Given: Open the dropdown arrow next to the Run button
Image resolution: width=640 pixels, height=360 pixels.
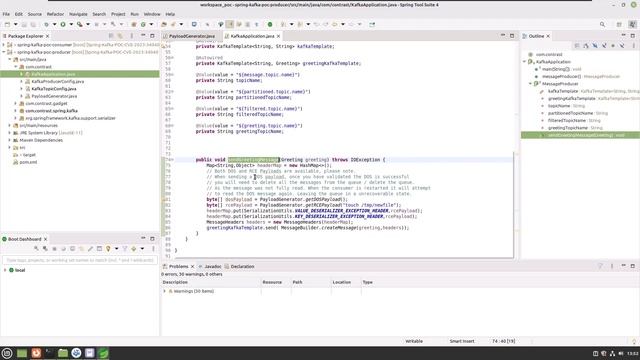Looking at the screenshot, I should click(71, 24).
